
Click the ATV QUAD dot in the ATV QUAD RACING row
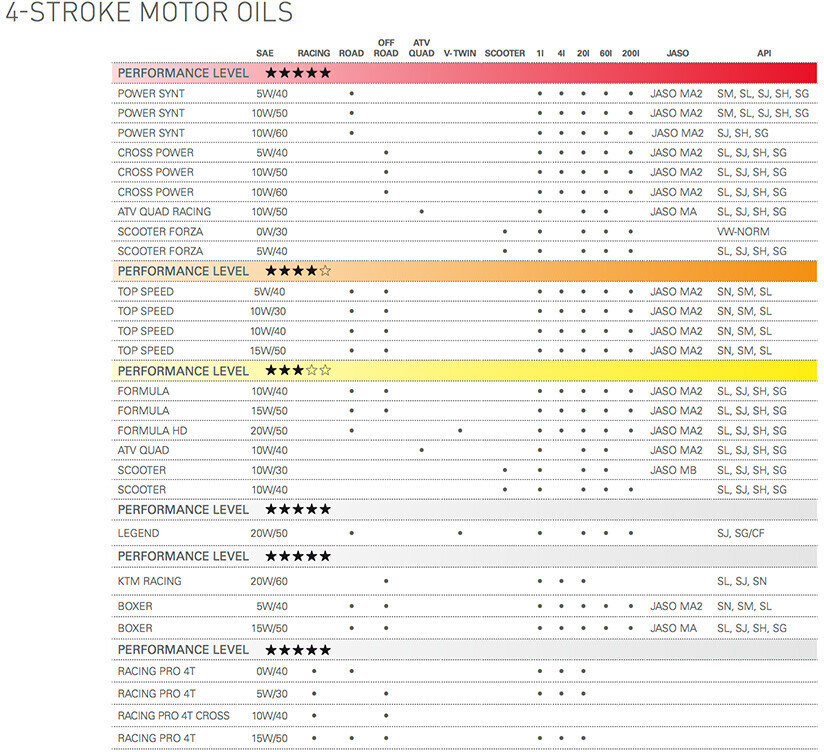422,212
